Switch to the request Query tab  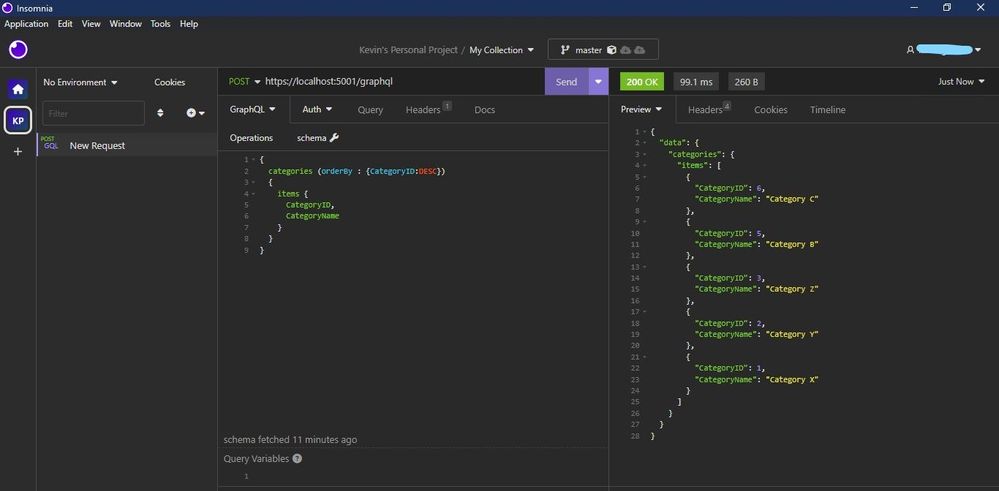370,110
